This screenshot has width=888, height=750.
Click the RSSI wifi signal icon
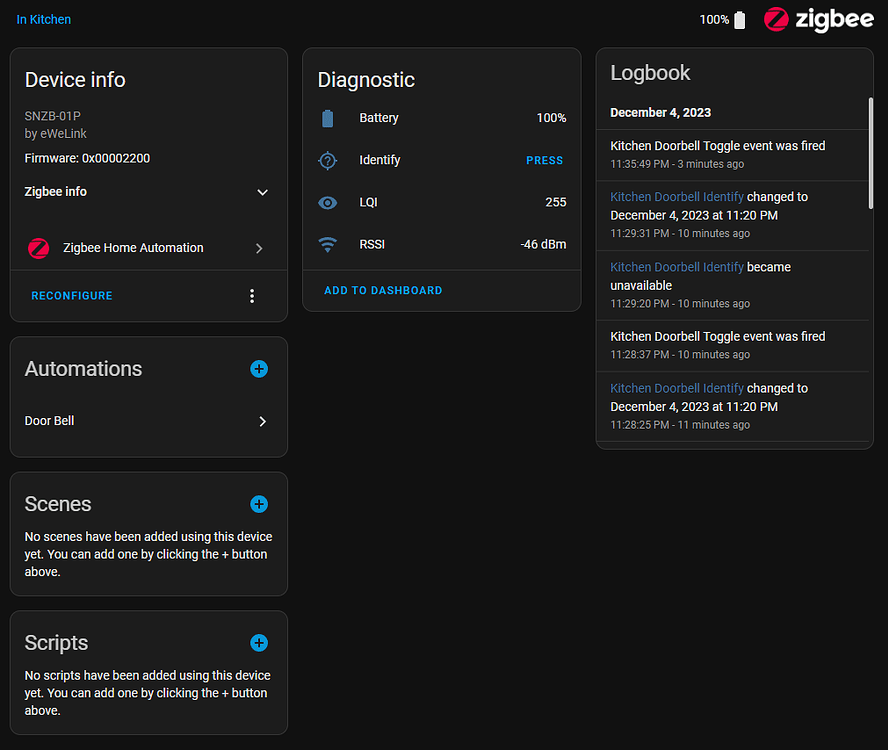pyautogui.click(x=328, y=244)
